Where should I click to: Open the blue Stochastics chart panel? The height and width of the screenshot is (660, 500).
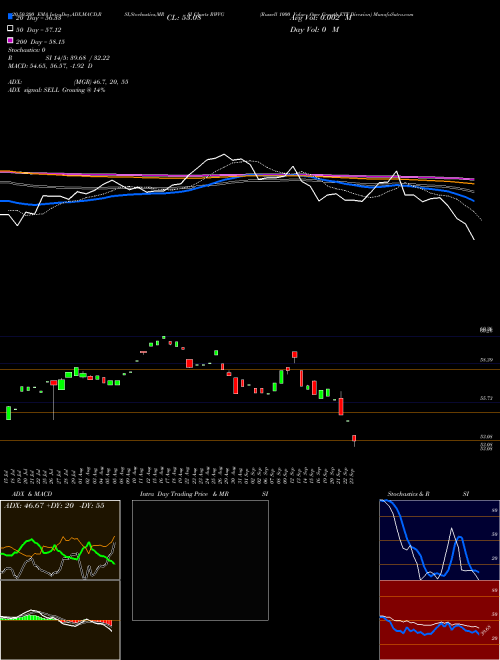click(439, 540)
